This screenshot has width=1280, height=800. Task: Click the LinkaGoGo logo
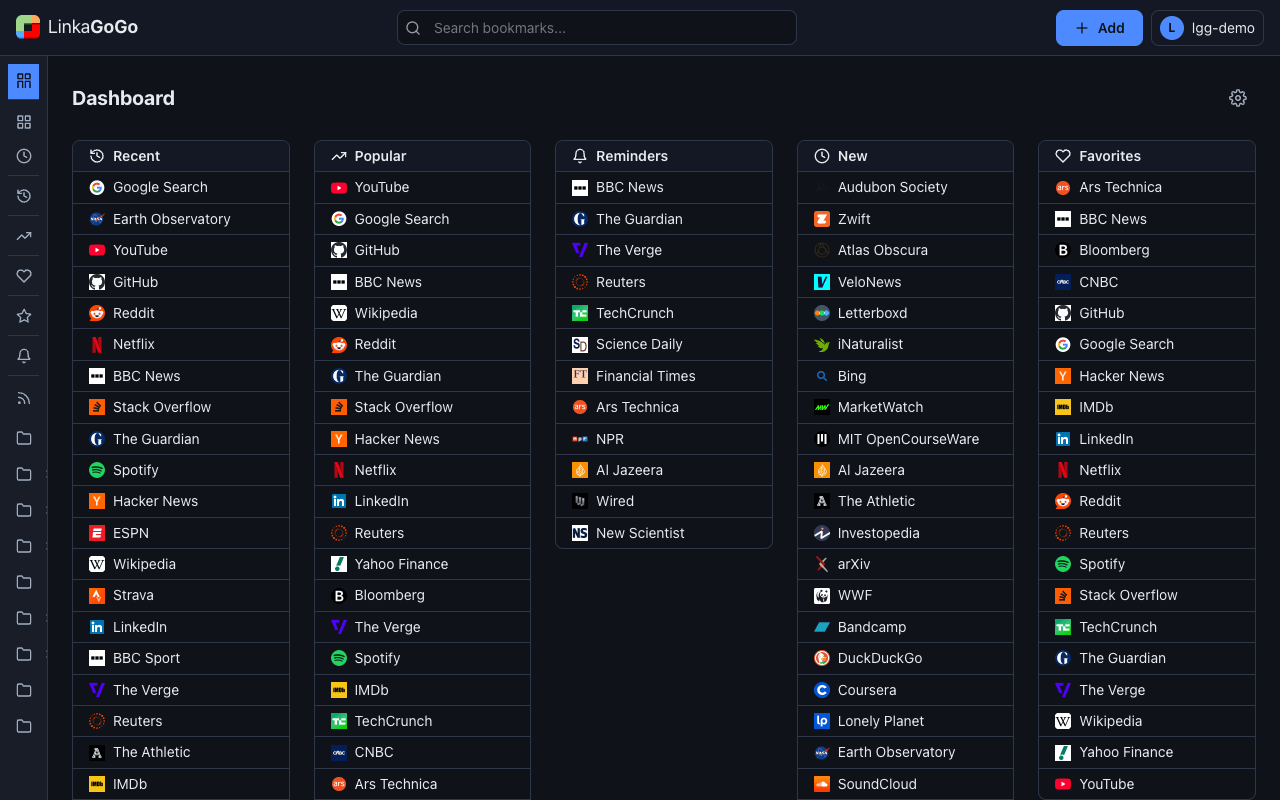(76, 27)
